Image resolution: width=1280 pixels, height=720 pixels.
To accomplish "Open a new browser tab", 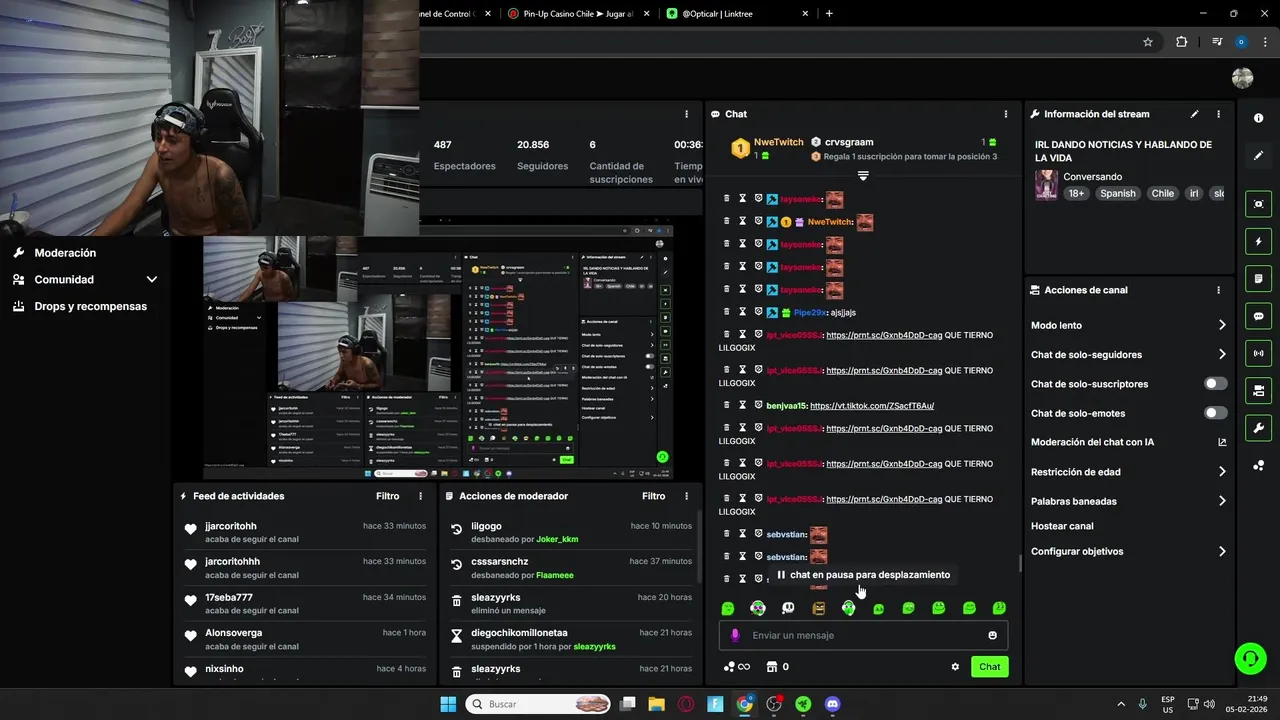I will 829,14.
